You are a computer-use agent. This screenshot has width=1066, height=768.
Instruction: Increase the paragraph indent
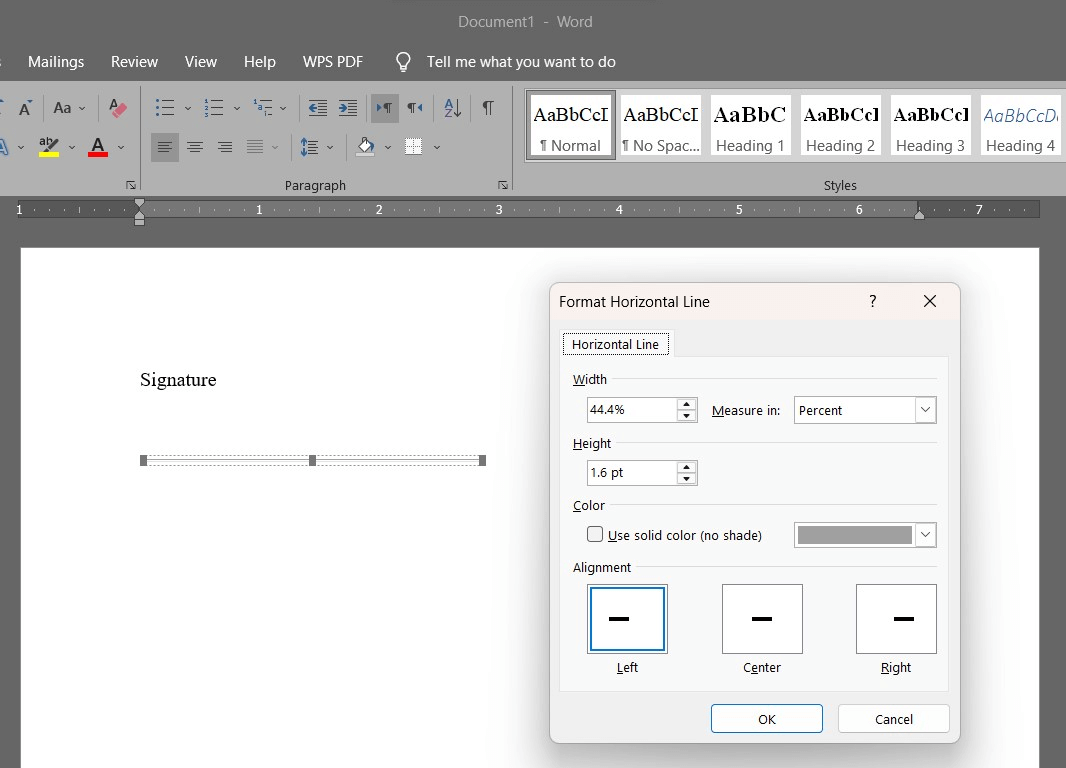pyautogui.click(x=345, y=107)
